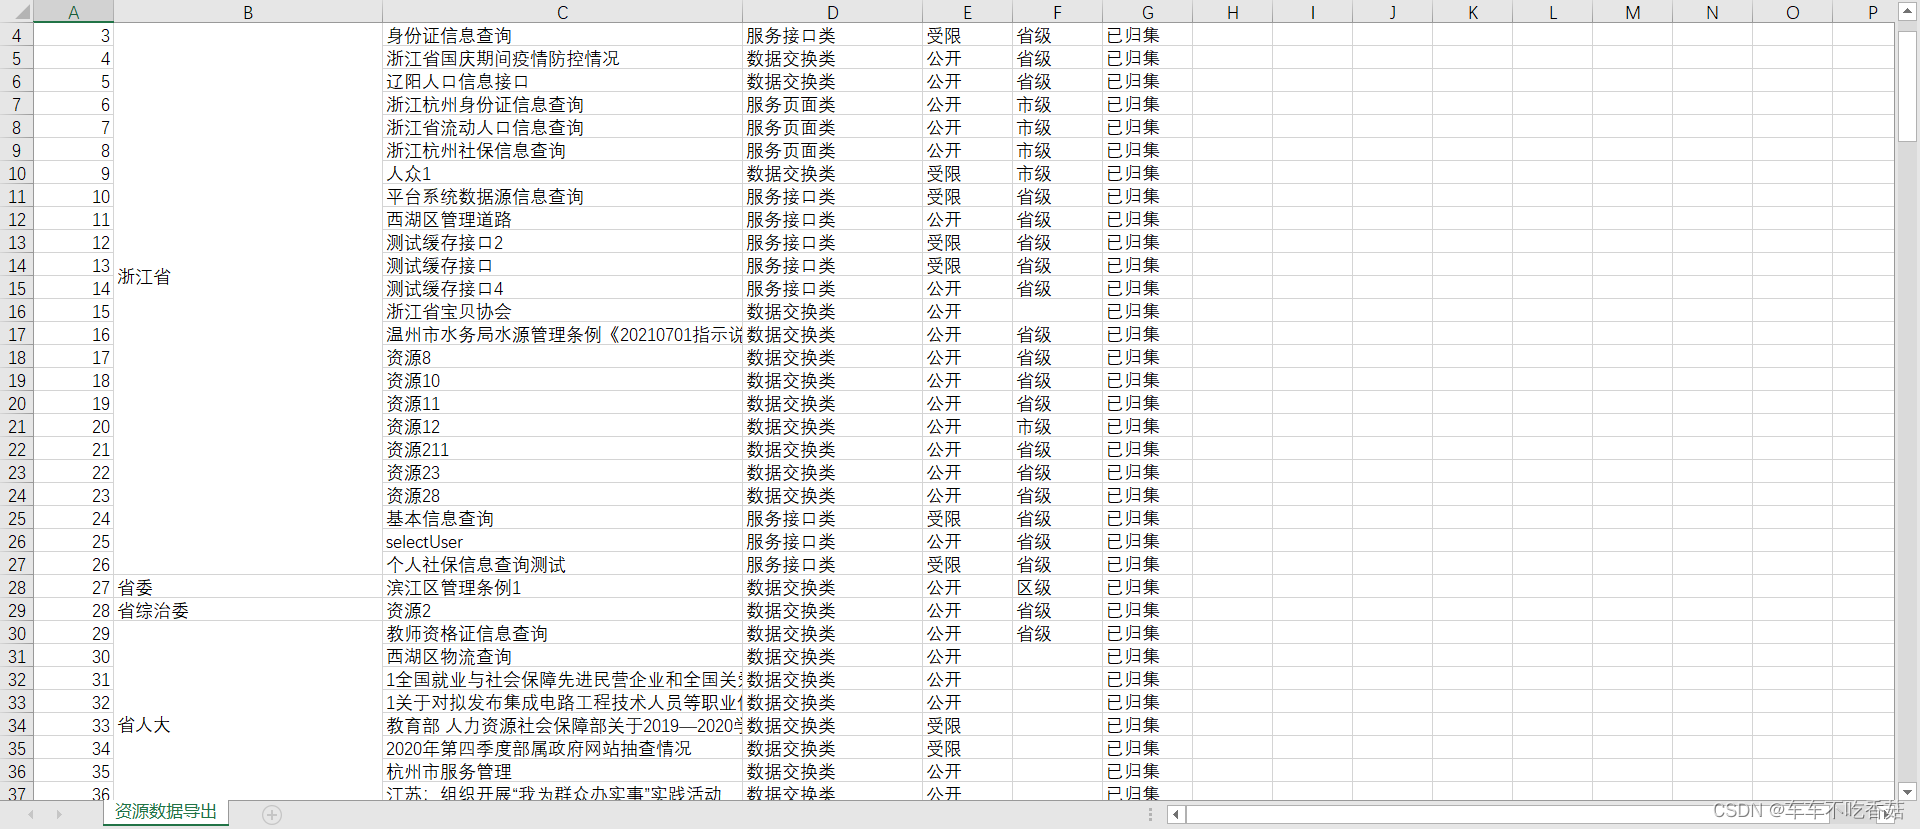Image resolution: width=1920 pixels, height=829 pixels.
Task: Open the 资源数据导出 sheet tab
Action: pyautogui.click(x=166, y=811)
